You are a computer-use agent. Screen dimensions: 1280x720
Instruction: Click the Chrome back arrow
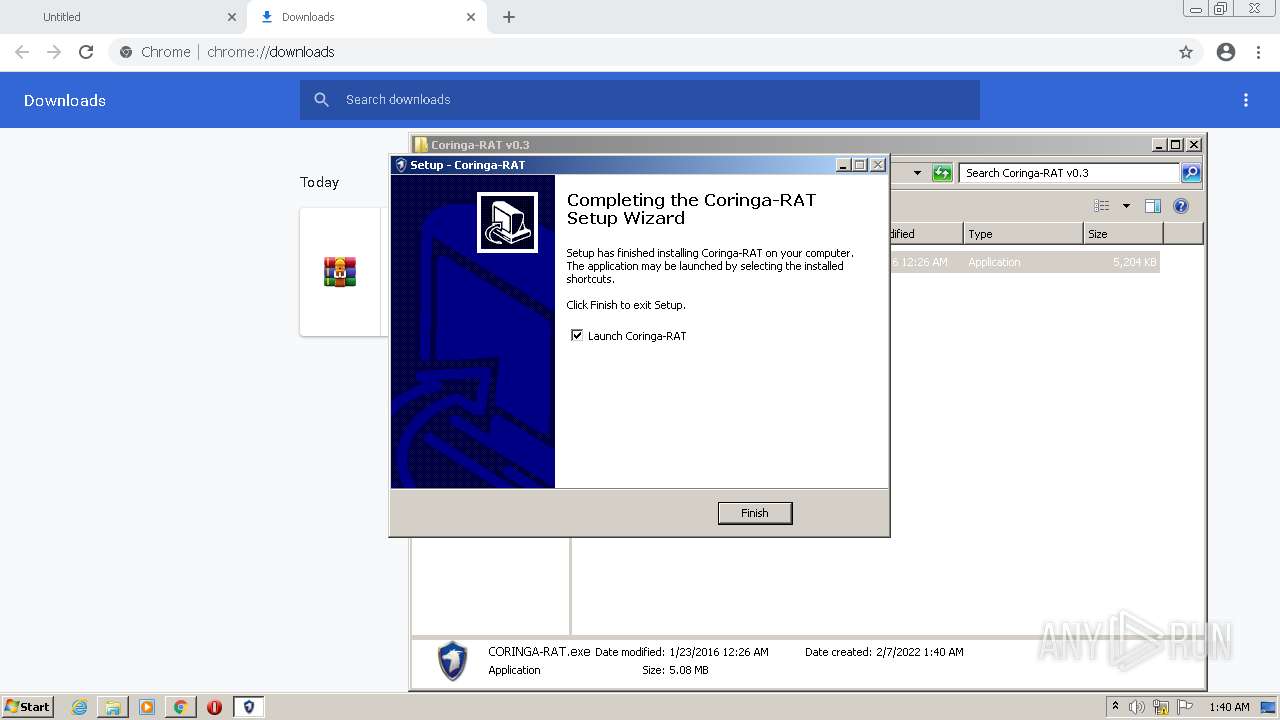22,52
